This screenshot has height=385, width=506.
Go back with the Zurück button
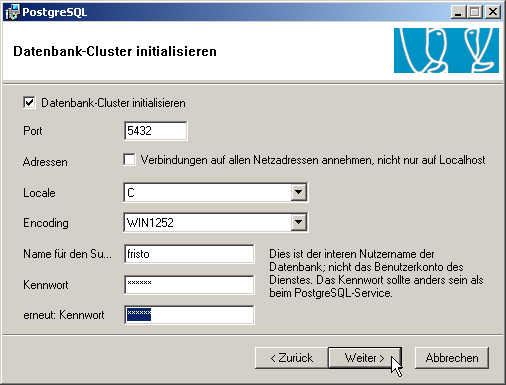click(292, 358)
